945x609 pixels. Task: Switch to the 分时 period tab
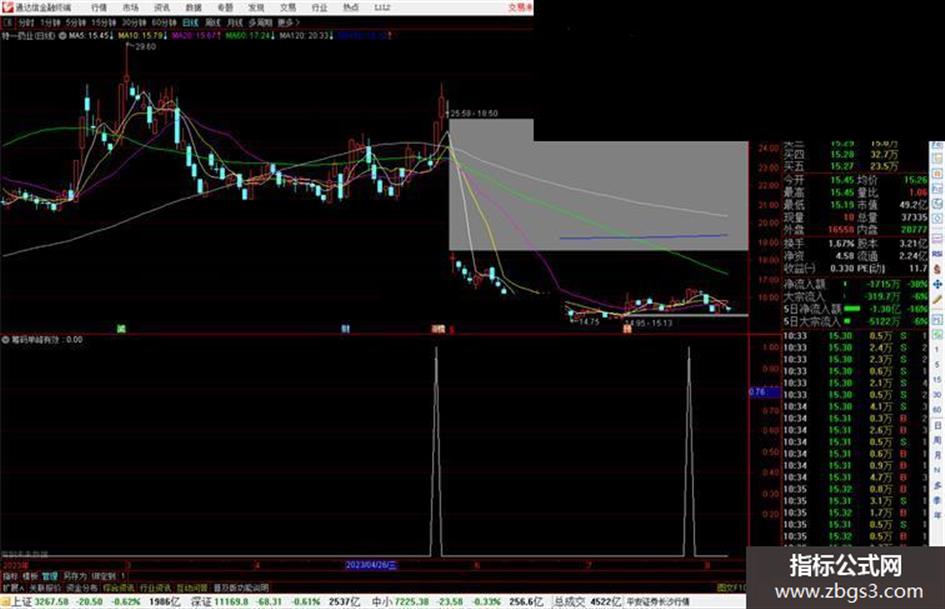tap(25, 22)
